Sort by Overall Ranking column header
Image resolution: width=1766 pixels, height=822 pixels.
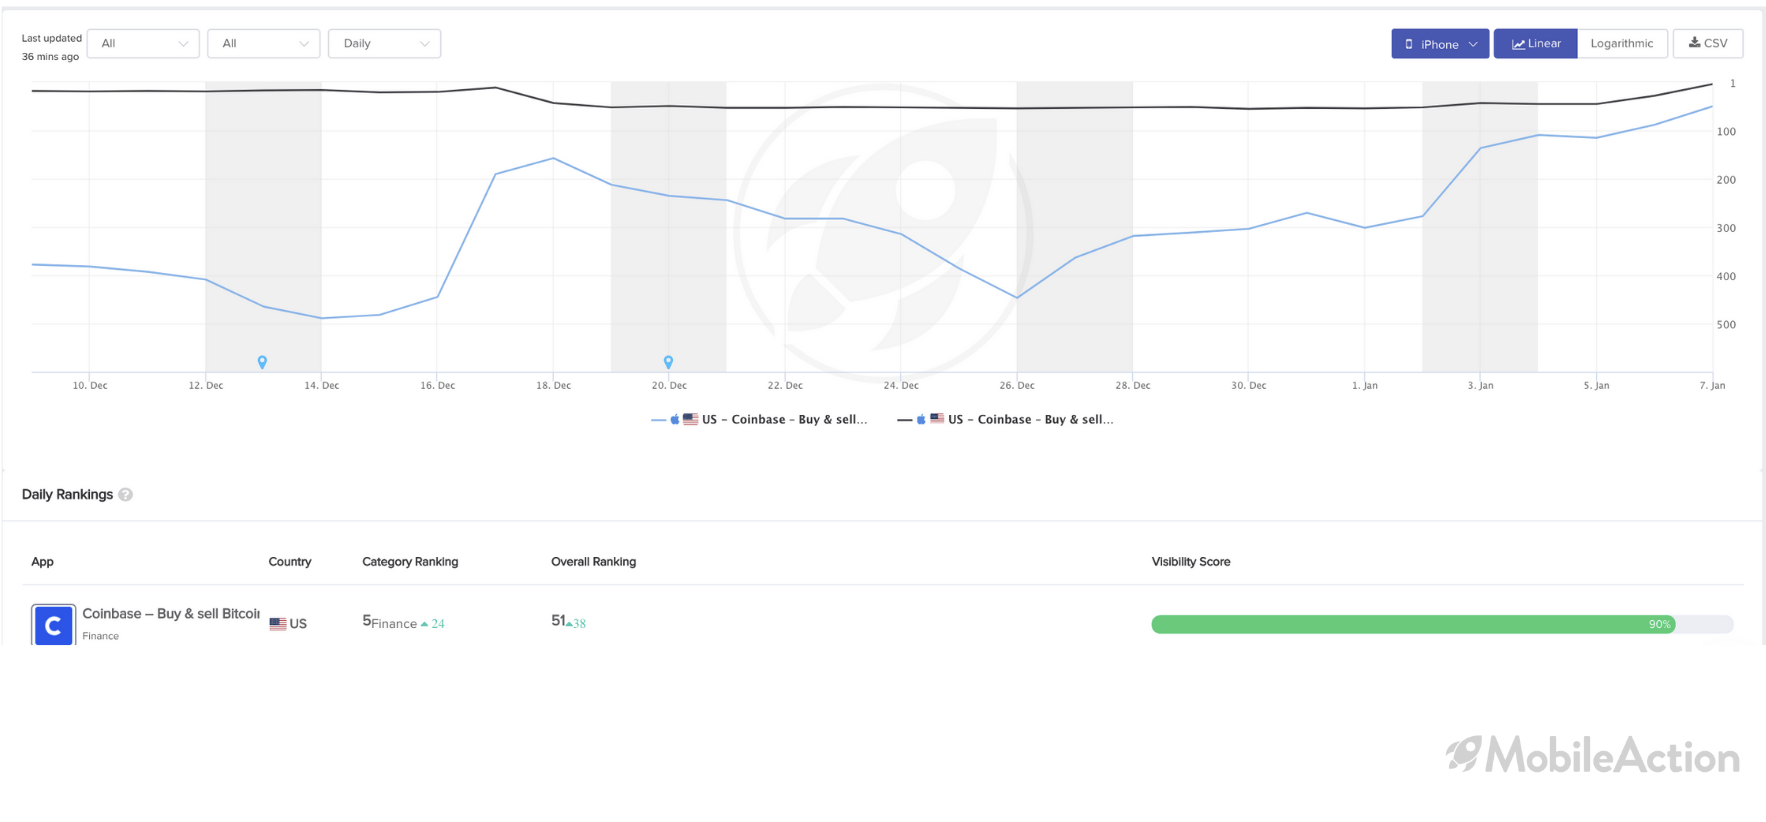coord(593,562)
